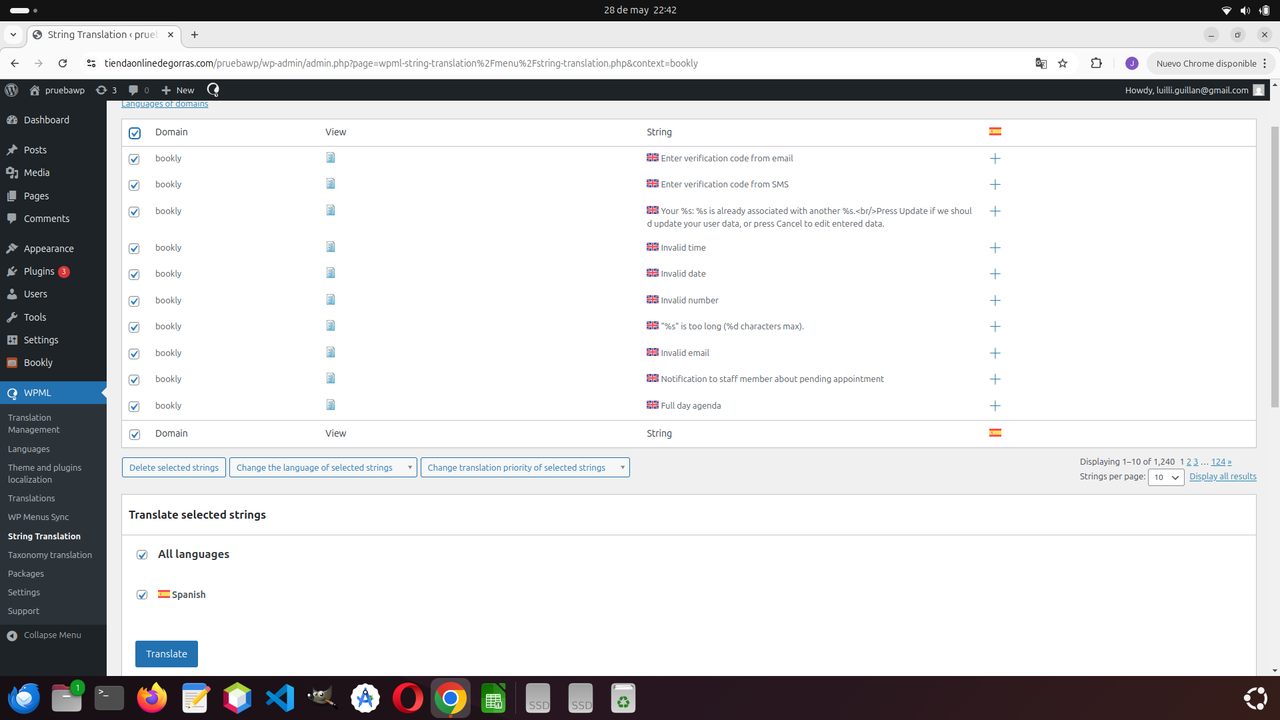This screenshot has width=1280, height=720.
Task: Toggle the select-all checkbox in table footer
Action: coord(135,434)
